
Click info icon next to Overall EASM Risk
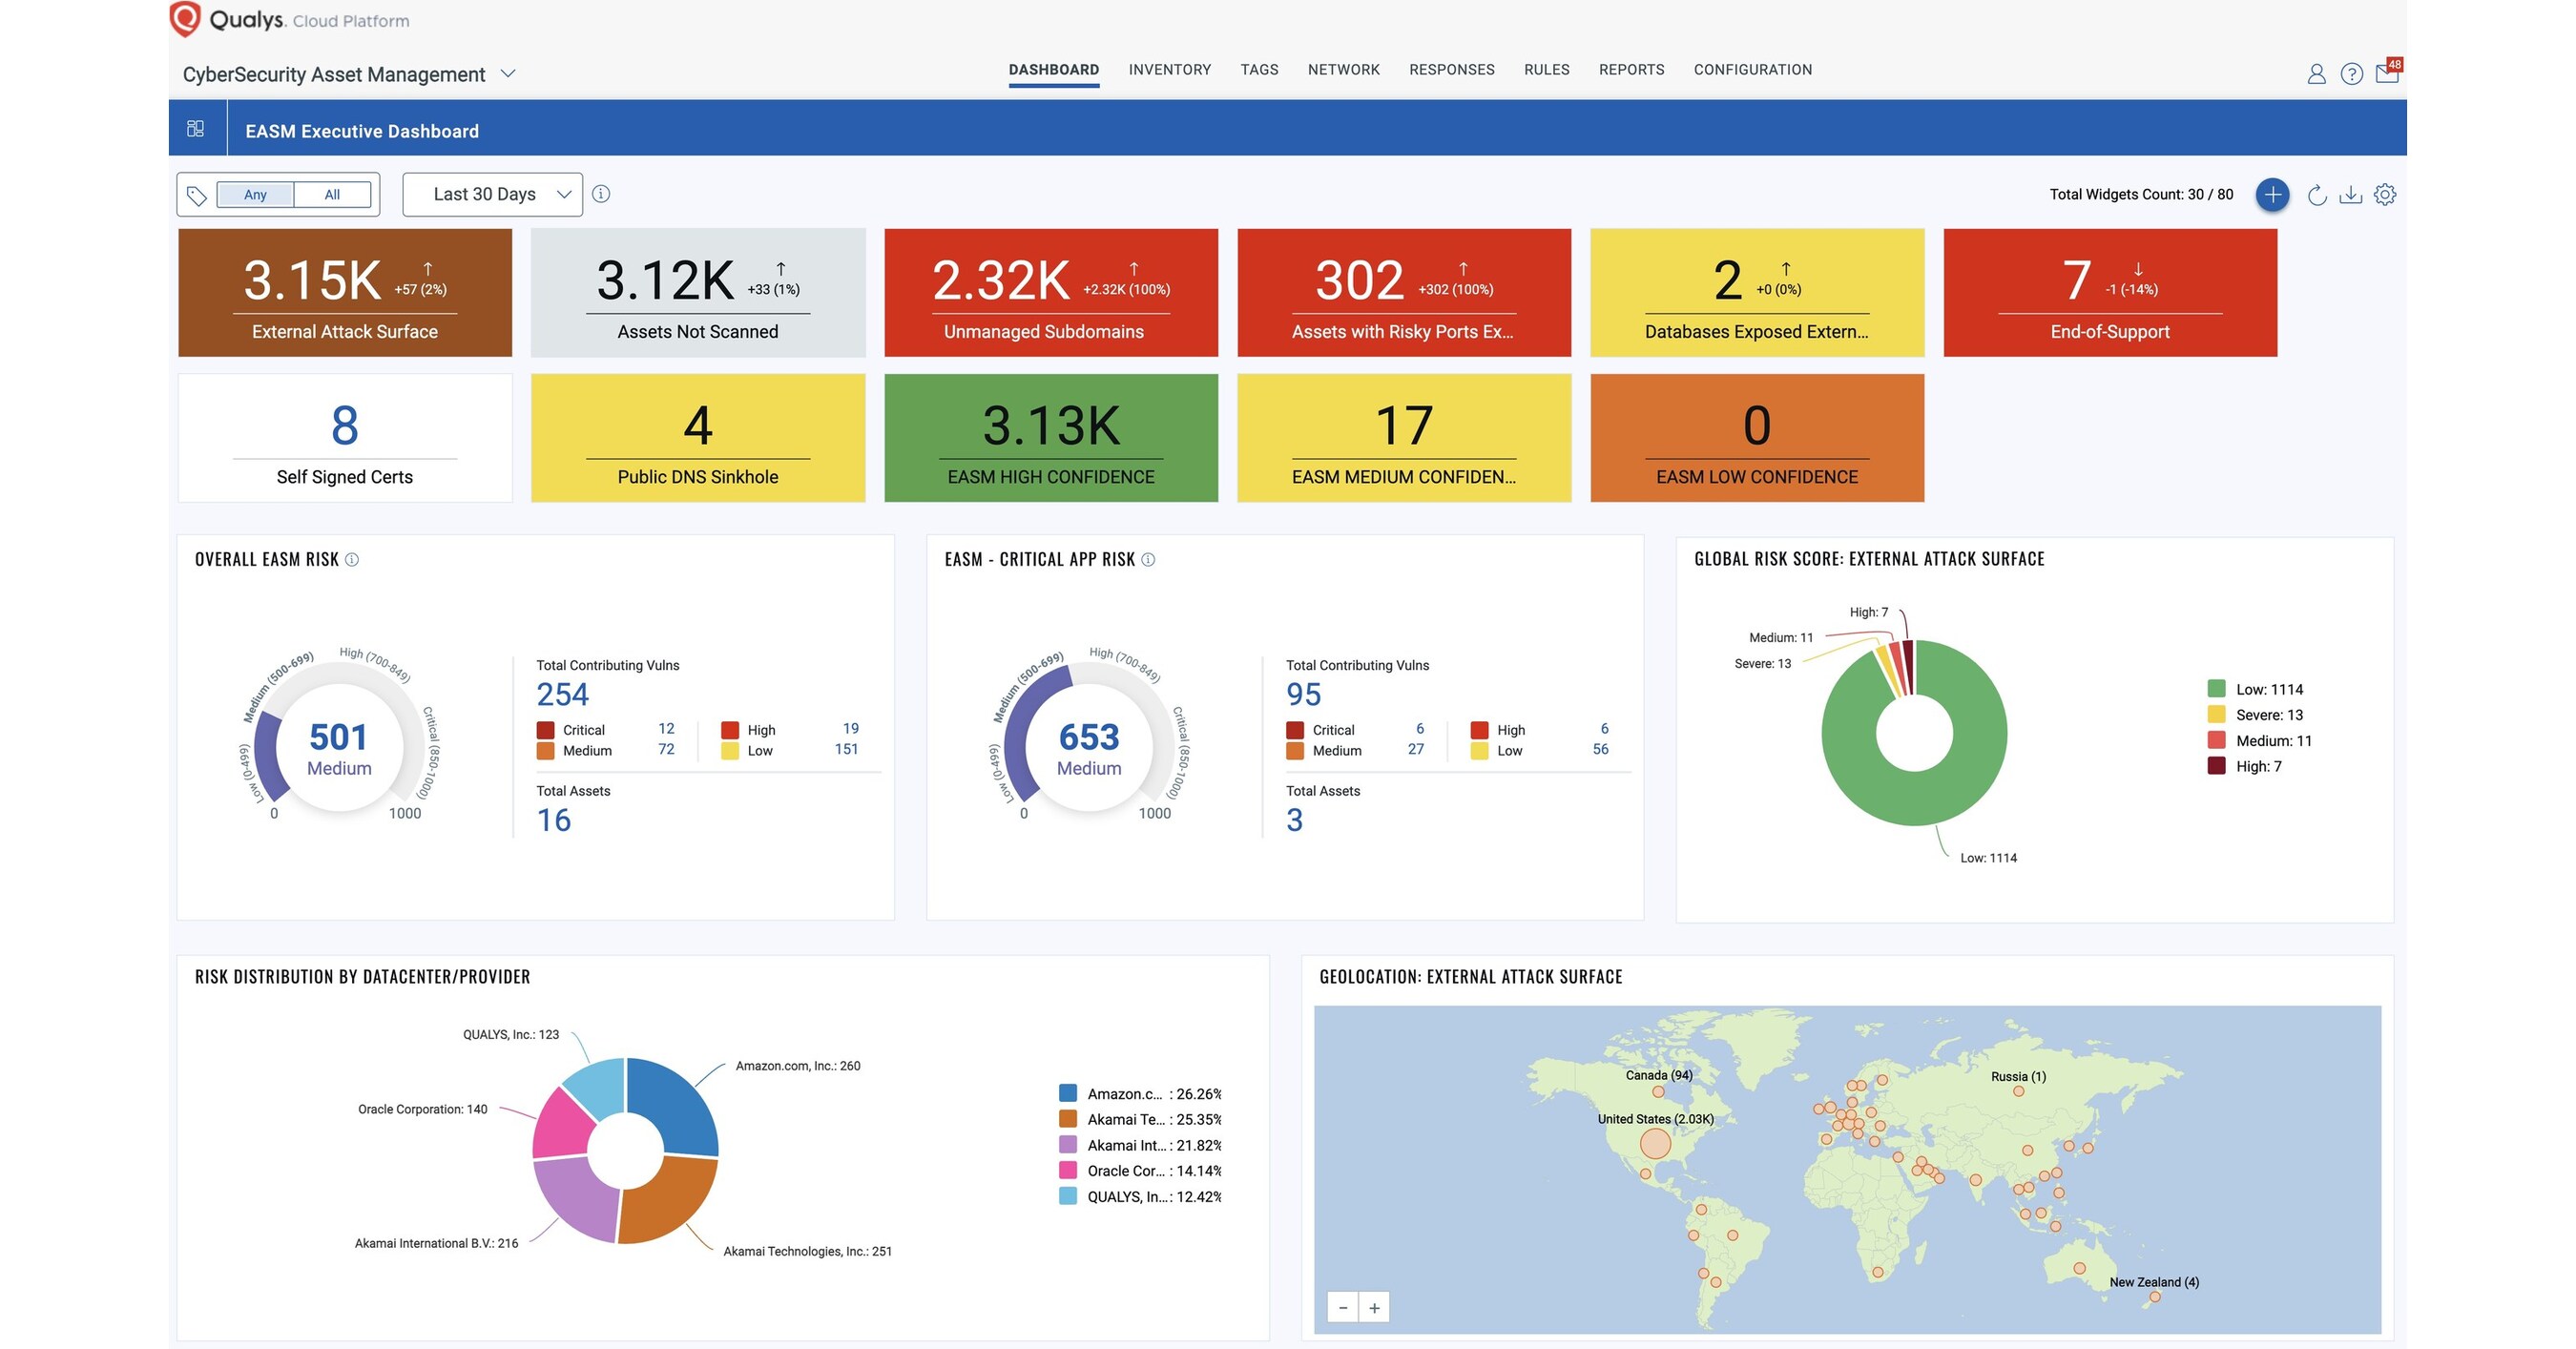(352, 560)
